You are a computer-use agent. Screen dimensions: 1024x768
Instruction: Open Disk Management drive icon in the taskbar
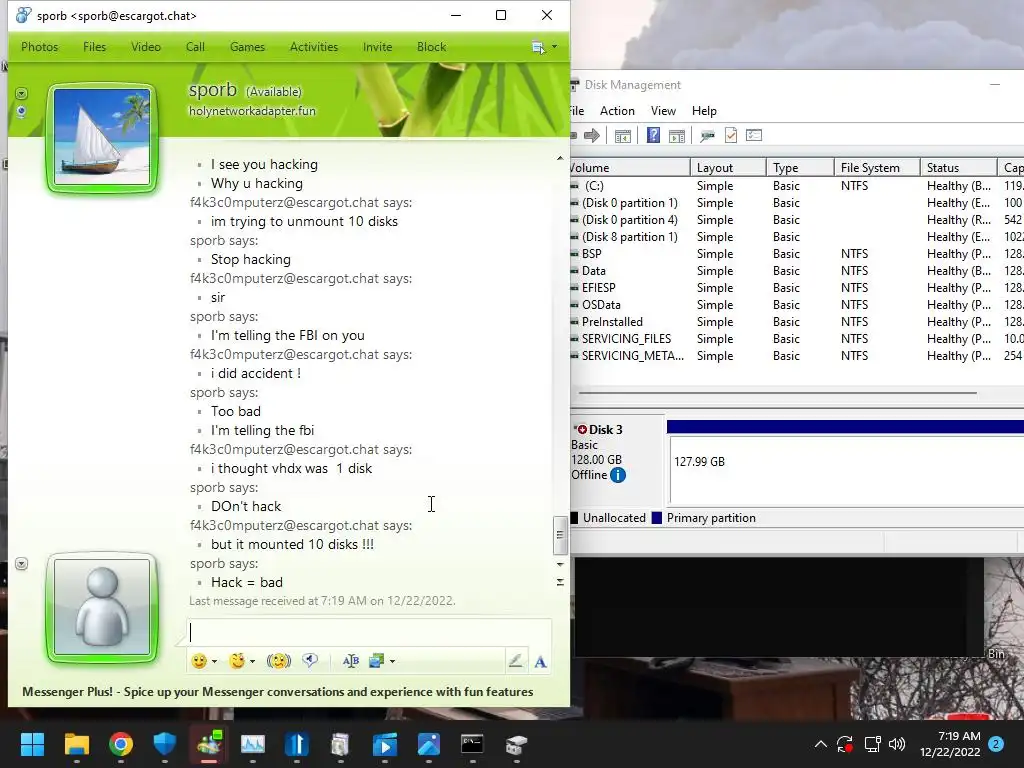click(x=516, y=744)
